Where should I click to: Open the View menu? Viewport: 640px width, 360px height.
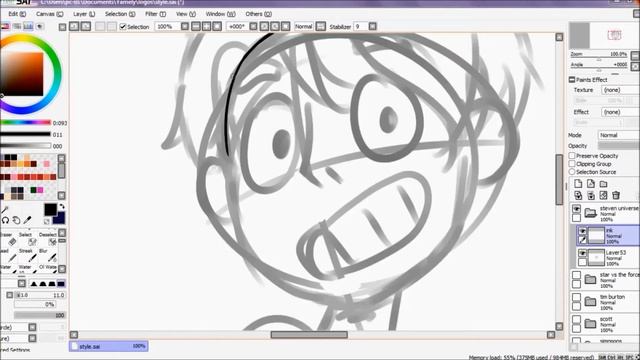(186, 14)
